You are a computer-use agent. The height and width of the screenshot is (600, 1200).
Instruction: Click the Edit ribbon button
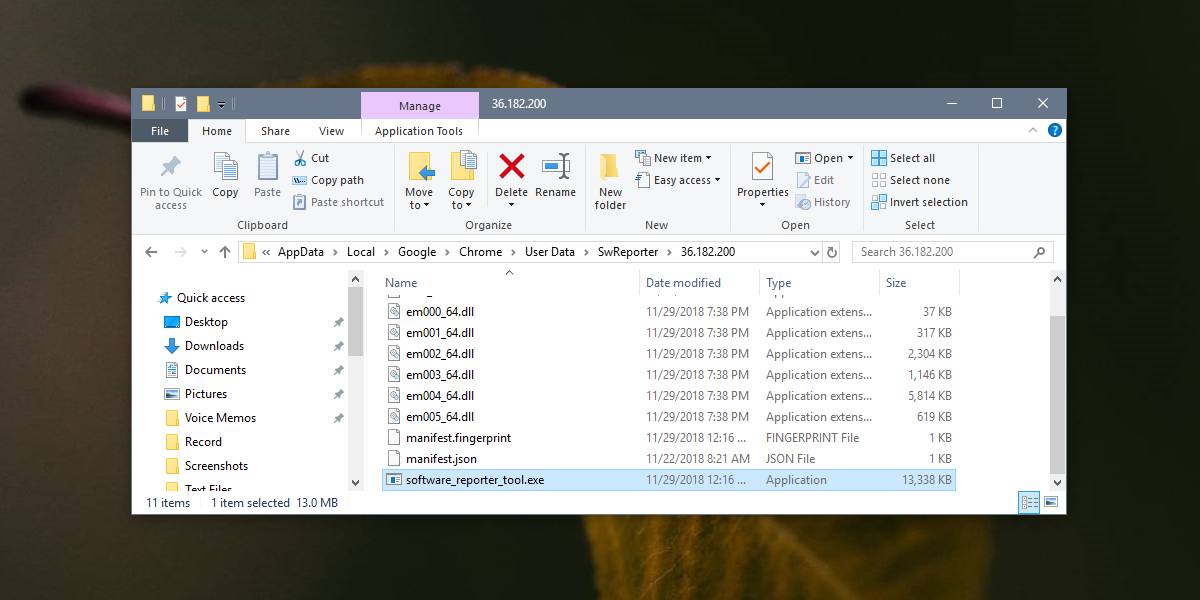tap(815, 180)
